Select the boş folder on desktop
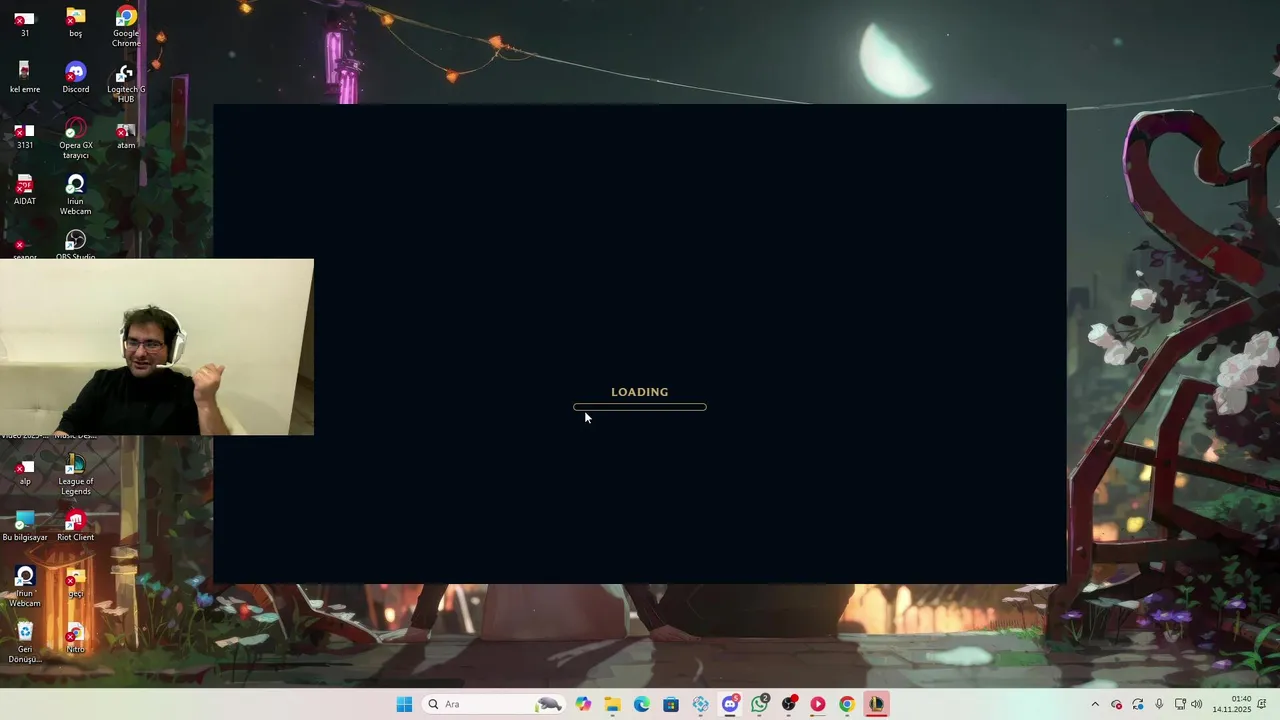Image resolution: width=1280 pixels, height=720 pixels. click(x=75, y=22)
